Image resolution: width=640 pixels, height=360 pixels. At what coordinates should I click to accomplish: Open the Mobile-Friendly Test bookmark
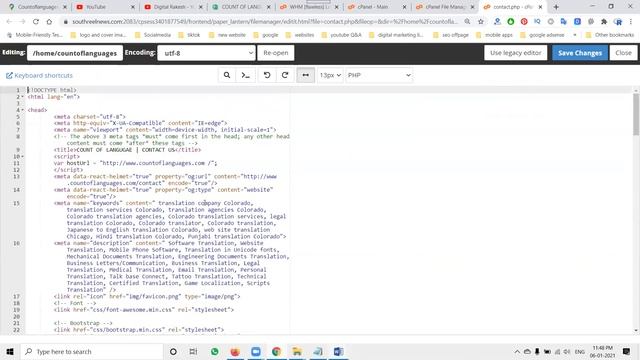(35, 35)
